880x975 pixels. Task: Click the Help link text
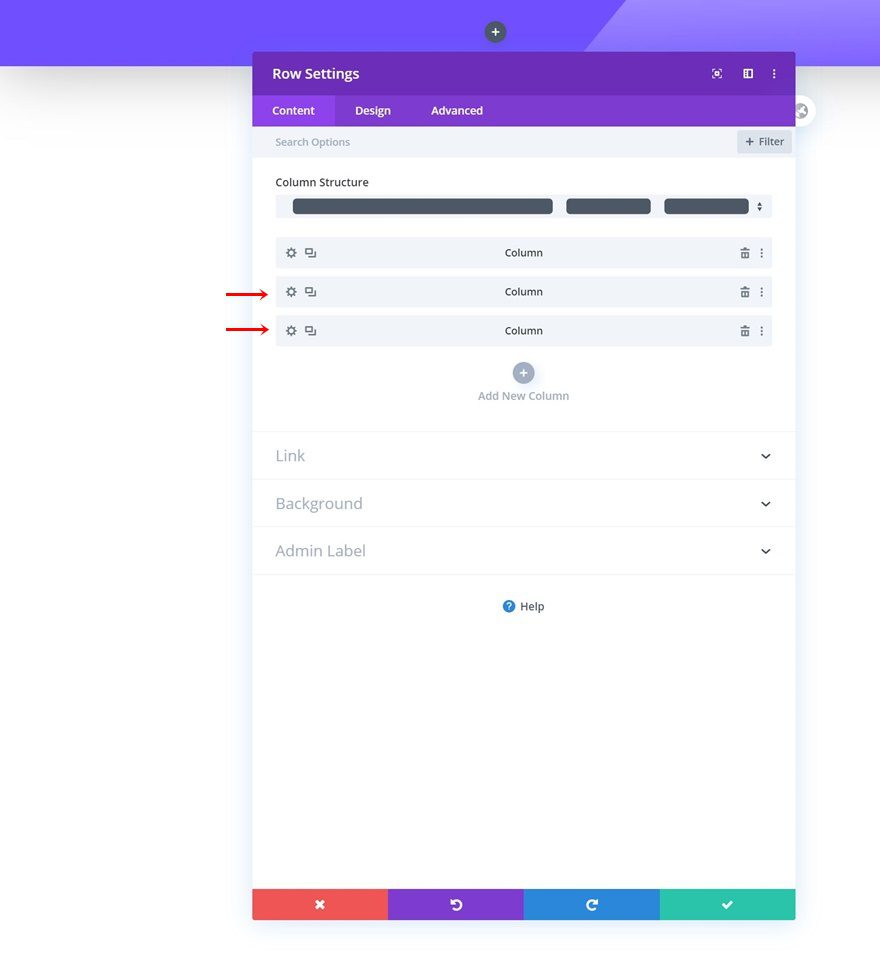[532, 606]
